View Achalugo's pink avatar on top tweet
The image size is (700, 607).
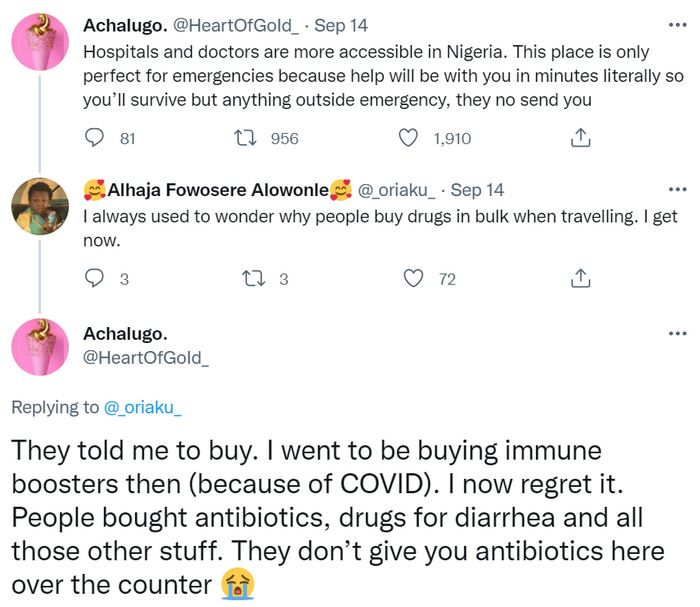coord(40,42)
